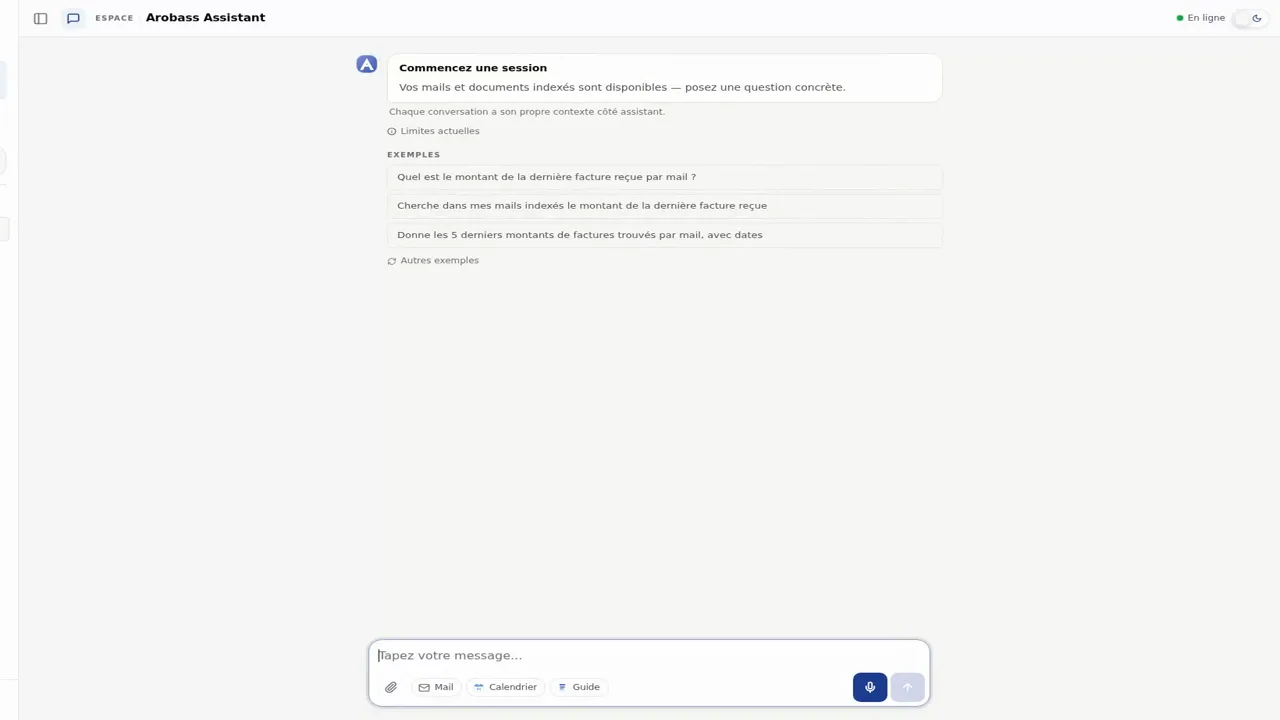
Task: Start voice input with the microphone button
Action: click(870, 687)
